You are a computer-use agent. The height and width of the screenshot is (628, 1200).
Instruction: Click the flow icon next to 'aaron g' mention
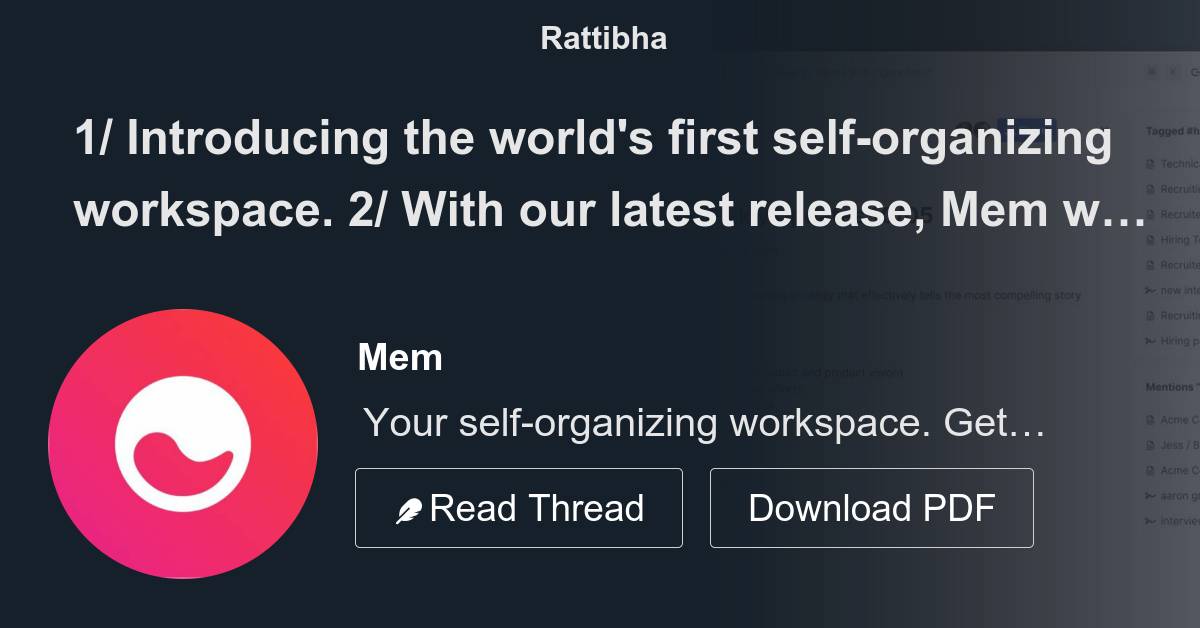coord(1148,494)
